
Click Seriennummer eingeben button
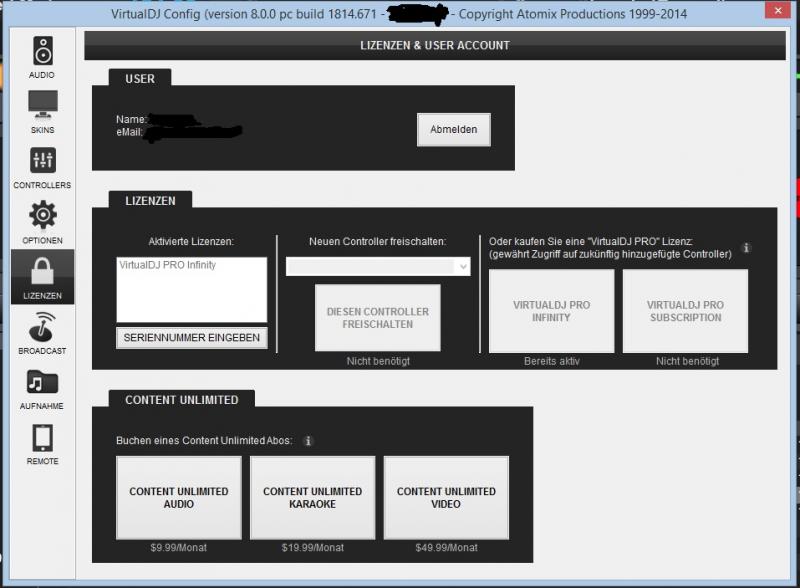(192, 338)
